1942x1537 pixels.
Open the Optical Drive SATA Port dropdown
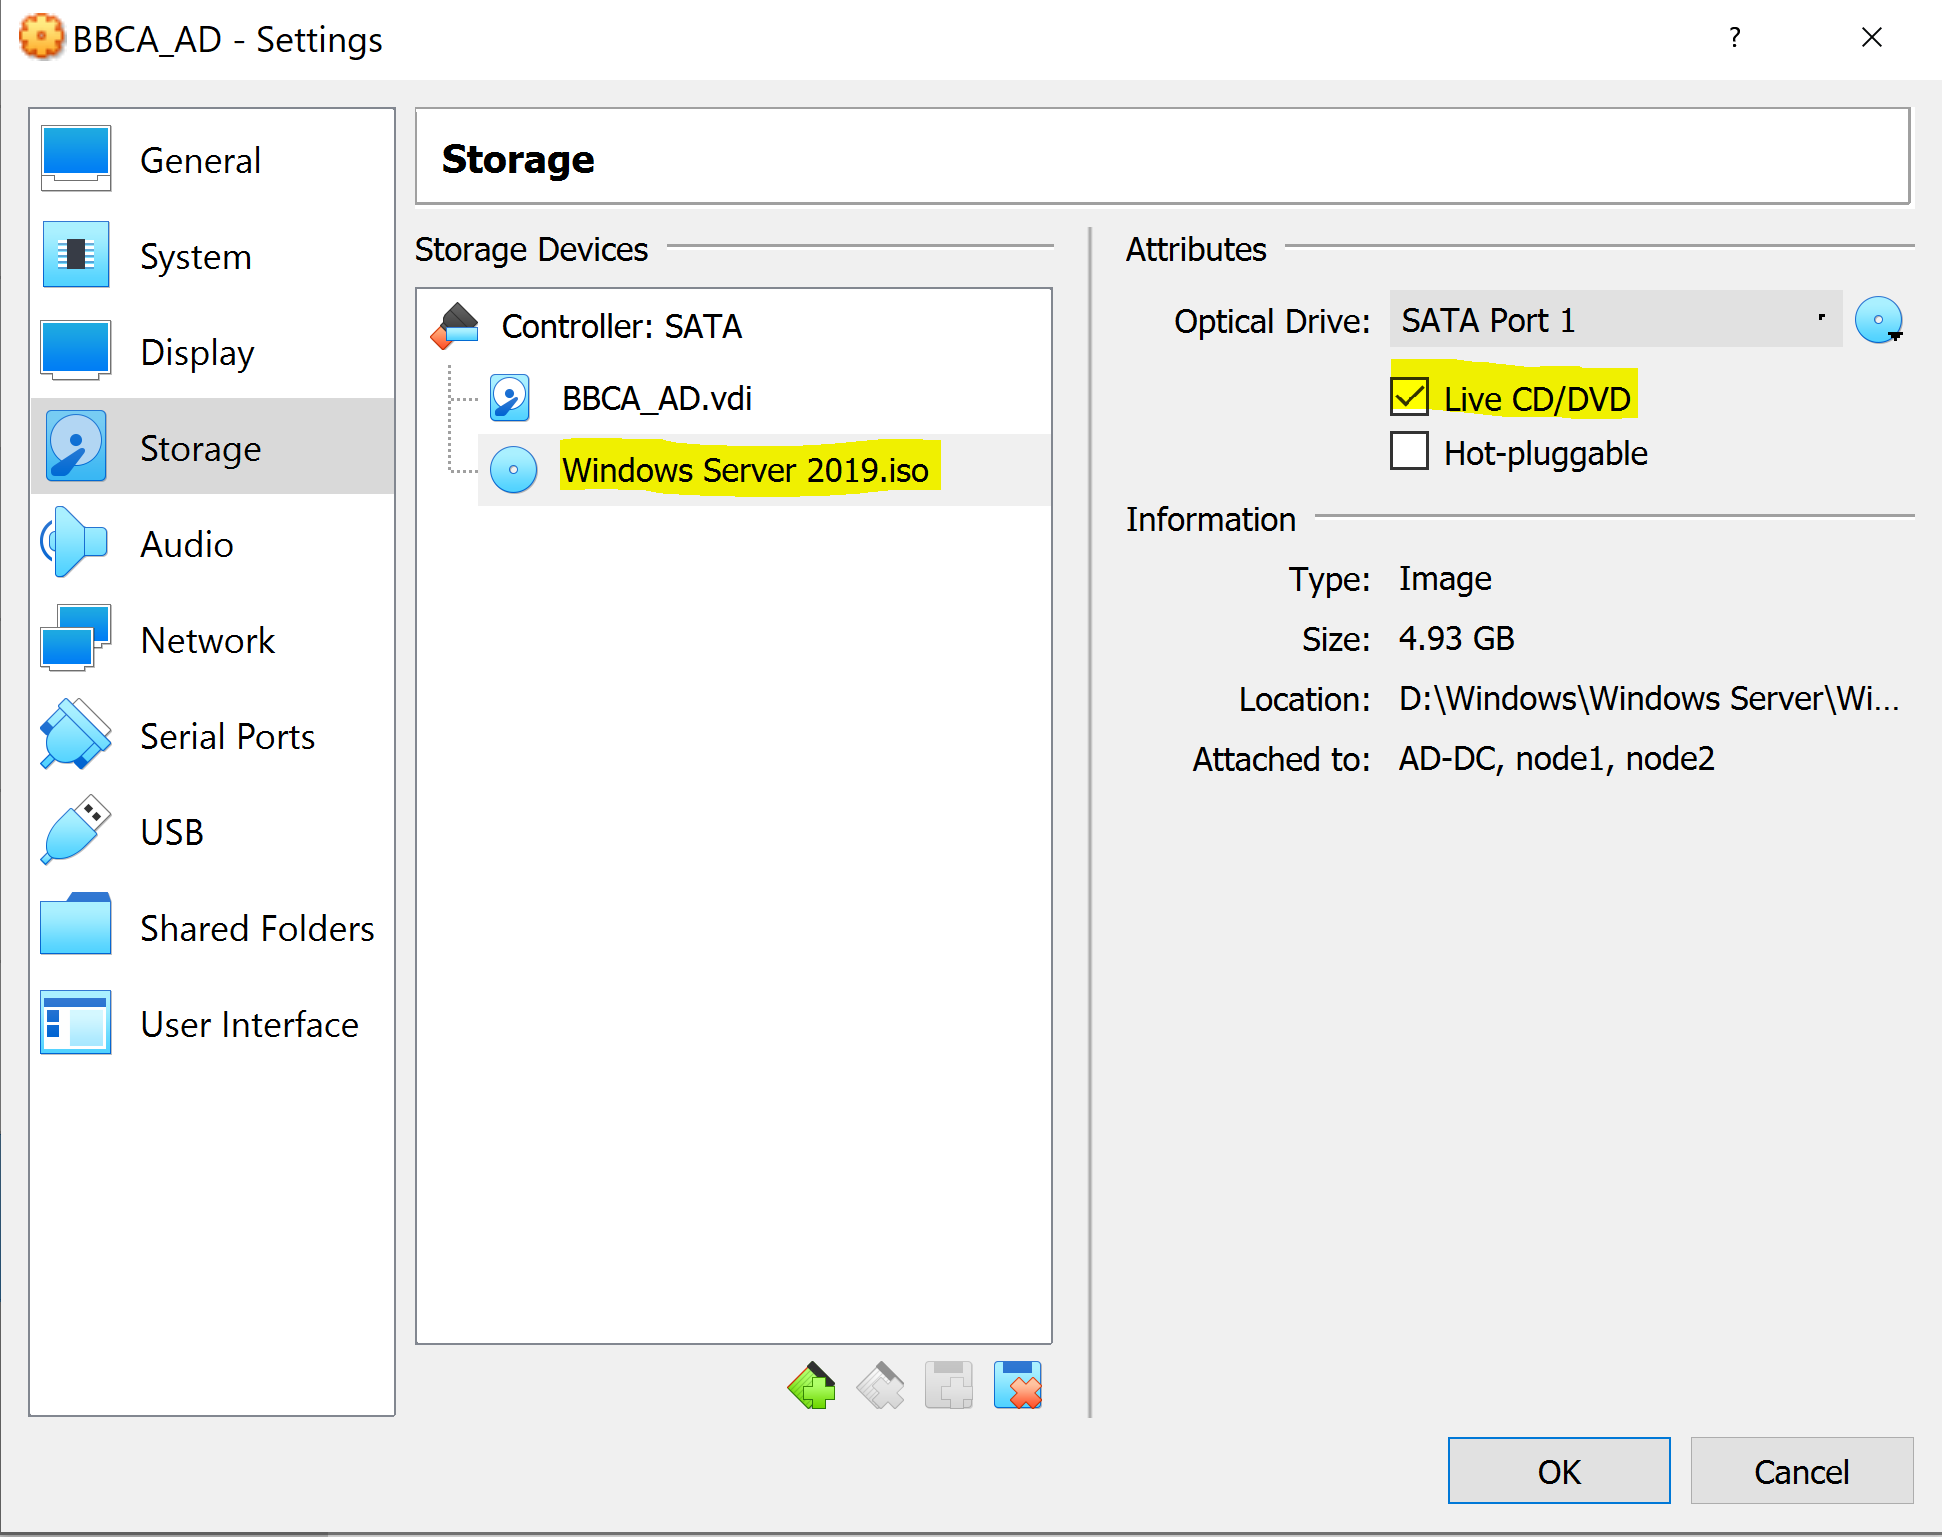[1615, 320]
